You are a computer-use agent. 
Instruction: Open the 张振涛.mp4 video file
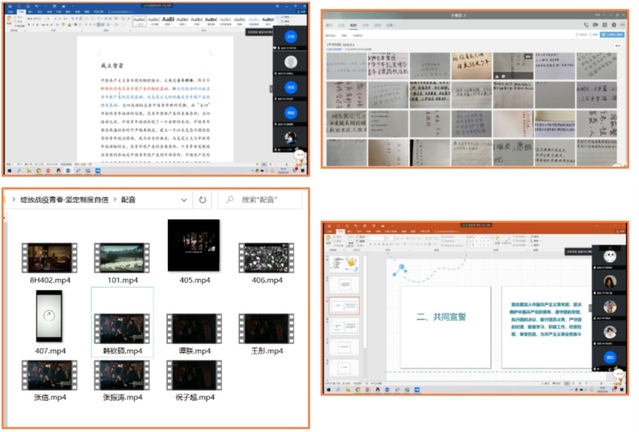(x=122, y=375)
